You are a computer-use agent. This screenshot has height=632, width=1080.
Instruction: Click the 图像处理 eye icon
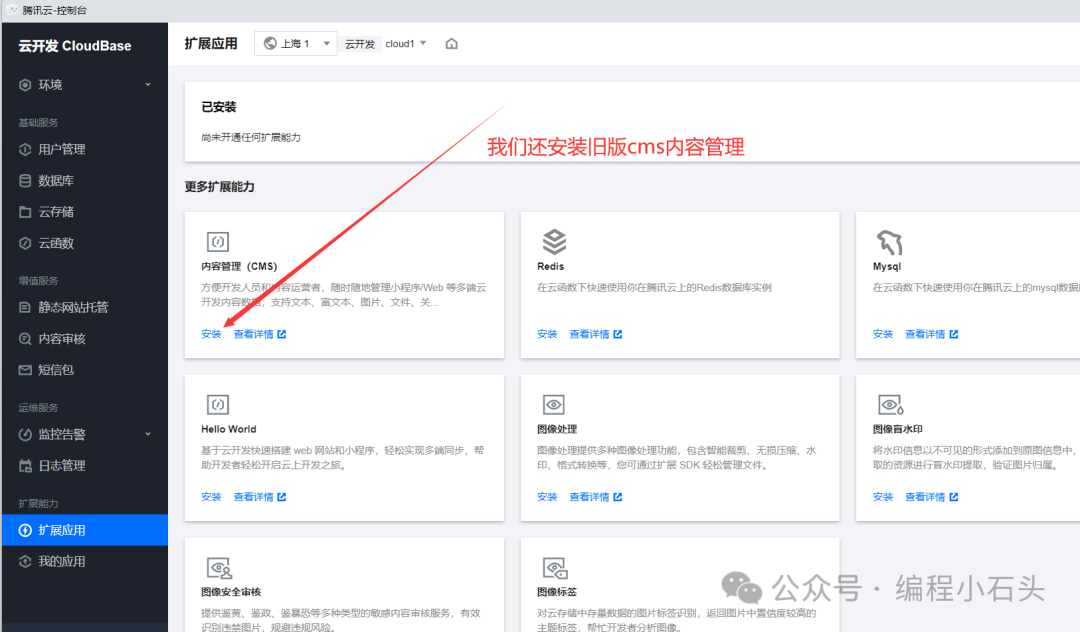554,404
